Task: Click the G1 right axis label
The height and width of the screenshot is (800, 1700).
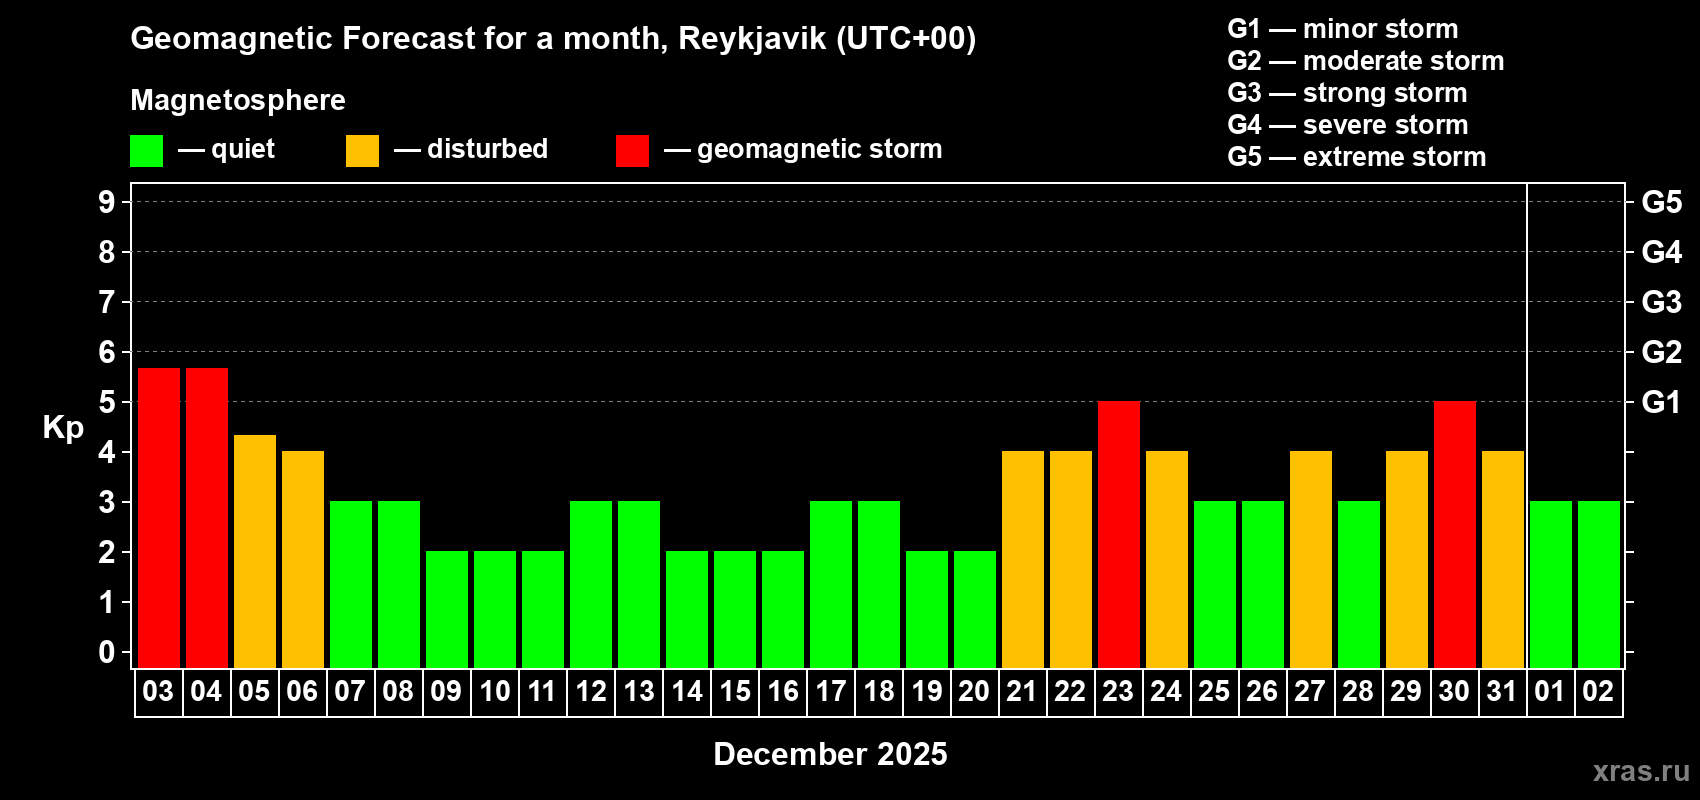Action: 1662,402
